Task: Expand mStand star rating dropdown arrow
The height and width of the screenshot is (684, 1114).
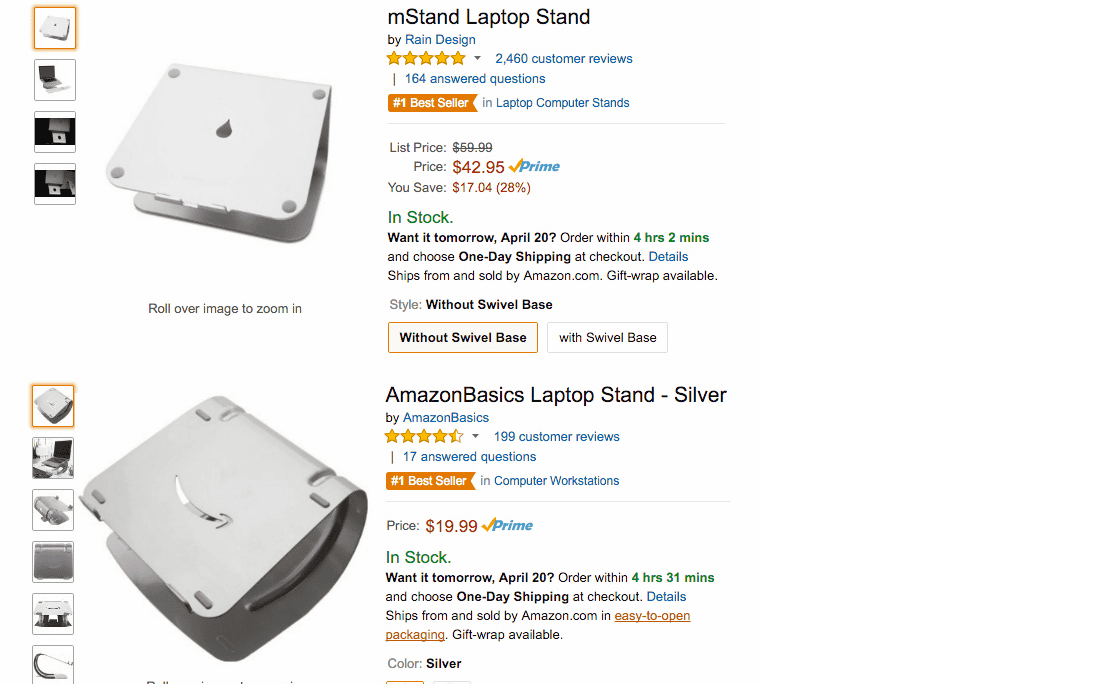Action: click(x=477, y=58)
